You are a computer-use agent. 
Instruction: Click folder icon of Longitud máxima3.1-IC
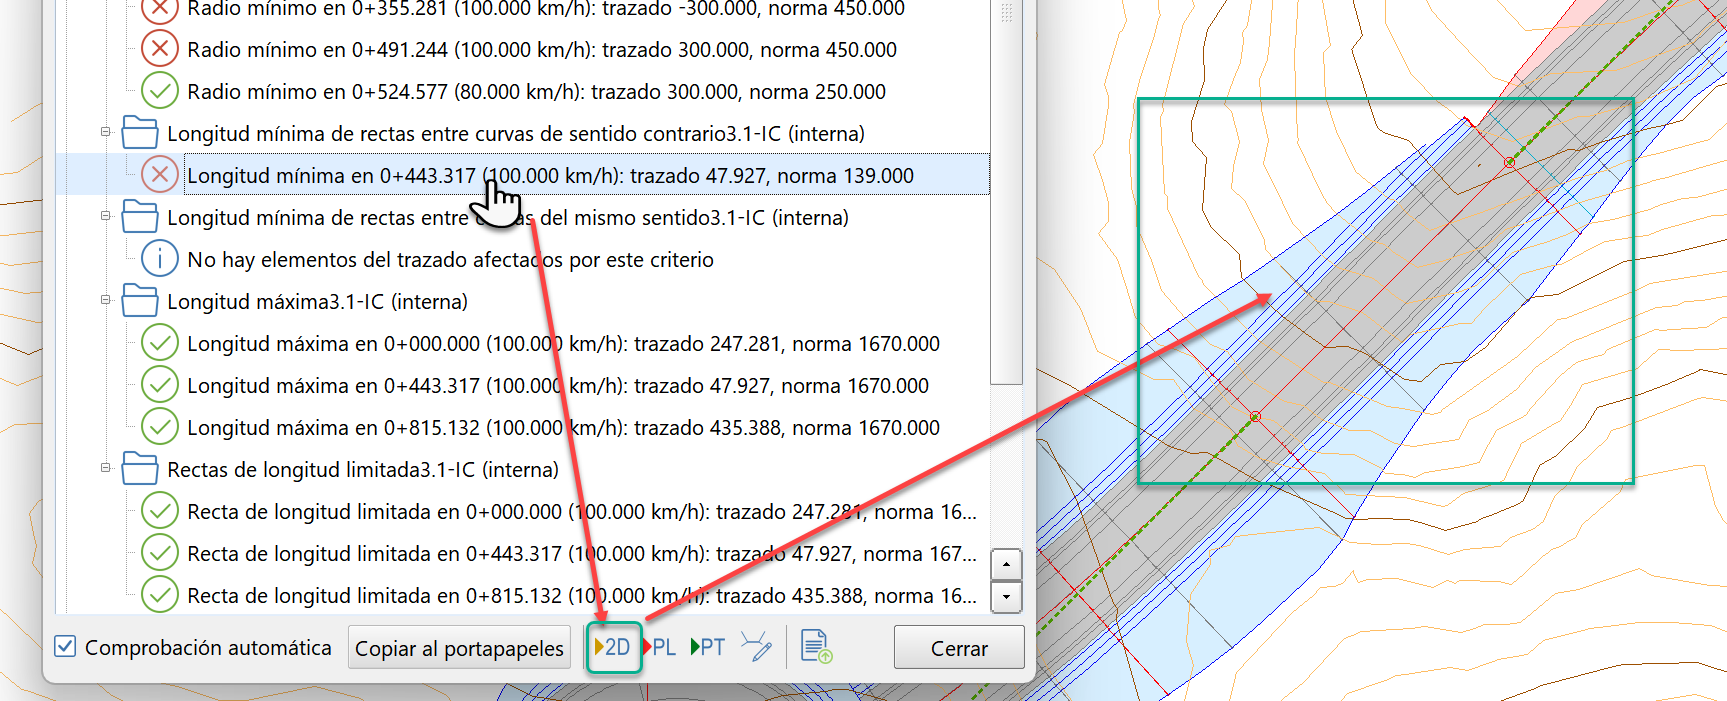[x=140, y=300]
